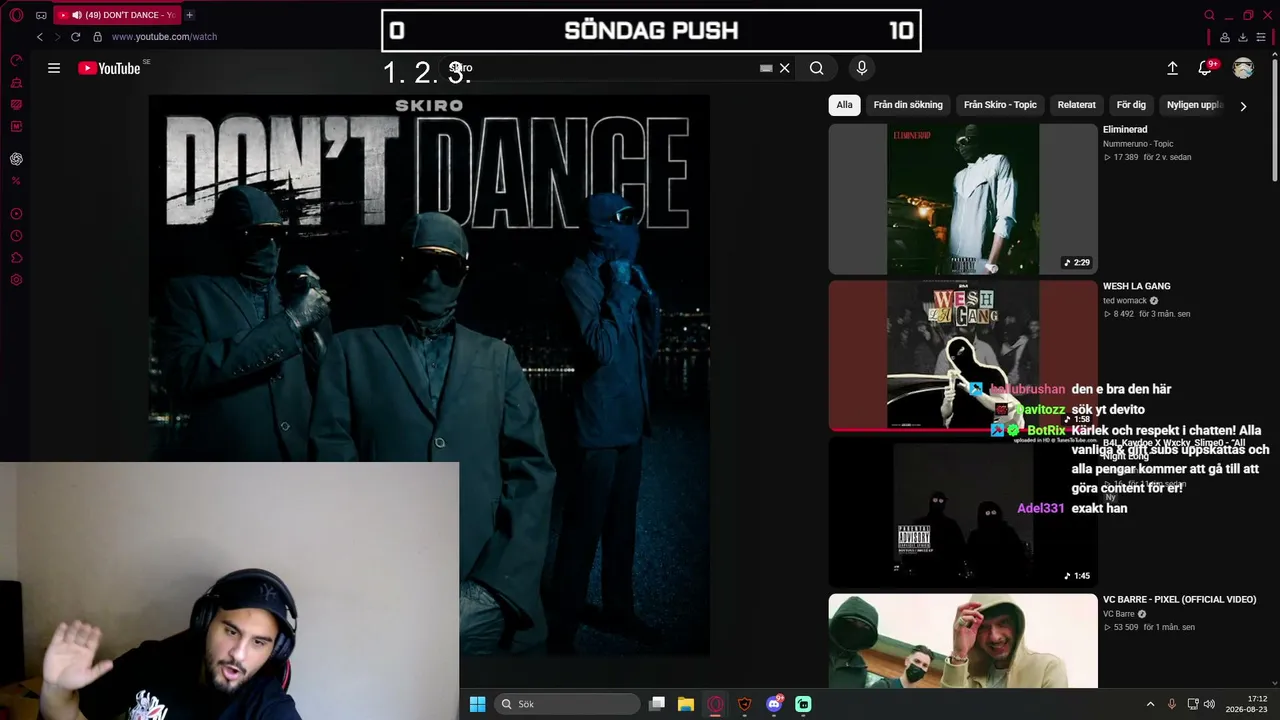
Task: Open the YouTube create upload icon
Action: pos(1172,68)
